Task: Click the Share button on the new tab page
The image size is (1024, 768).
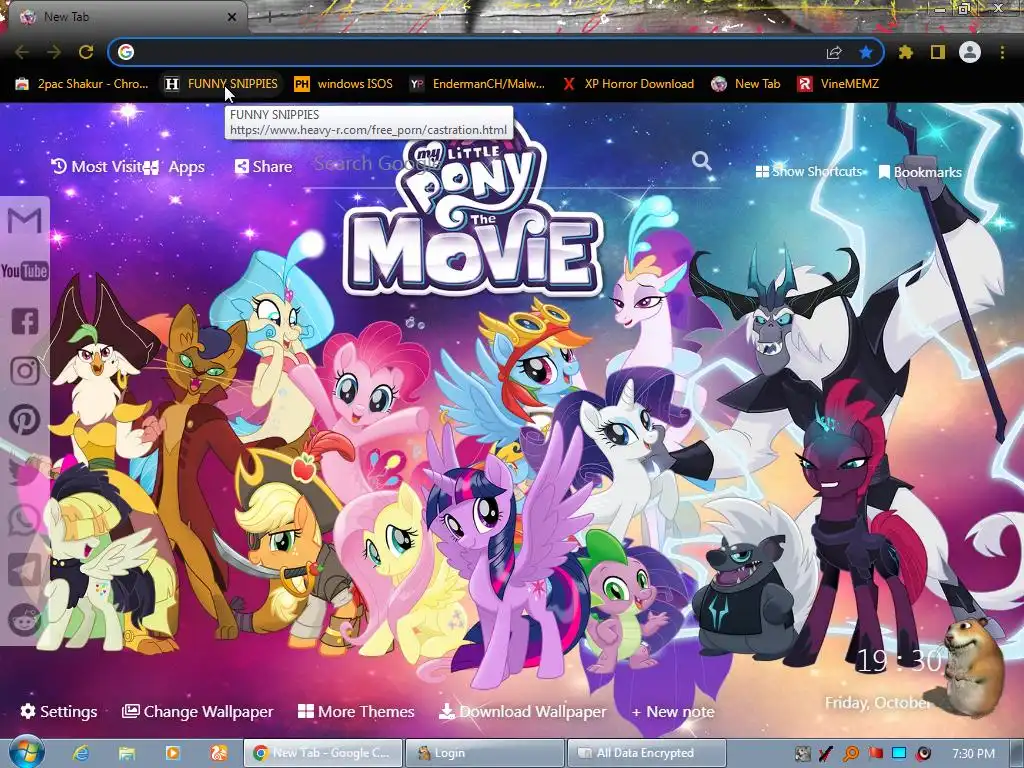Action: [263, 167]
